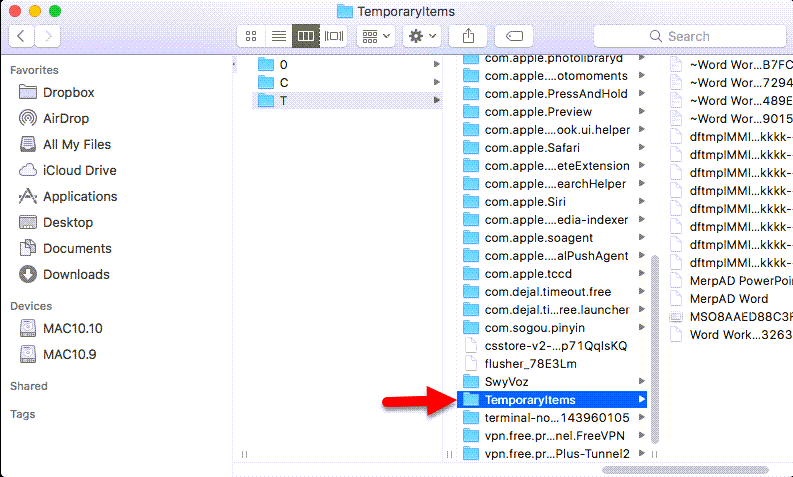Select Dropbox in the Favorites sidebar
Screen dimensions: 793x477
[68, 92]
